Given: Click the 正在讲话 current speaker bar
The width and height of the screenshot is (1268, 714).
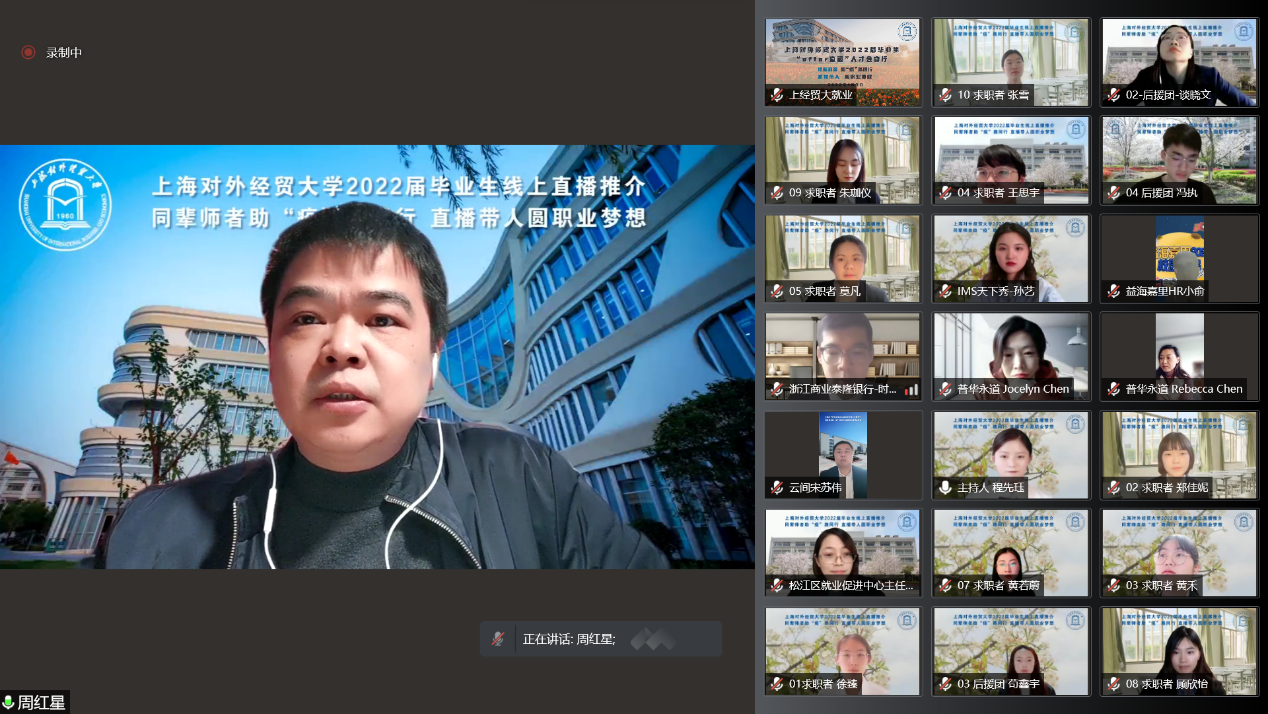Looking at the screenshot, I should click(600, 638).
